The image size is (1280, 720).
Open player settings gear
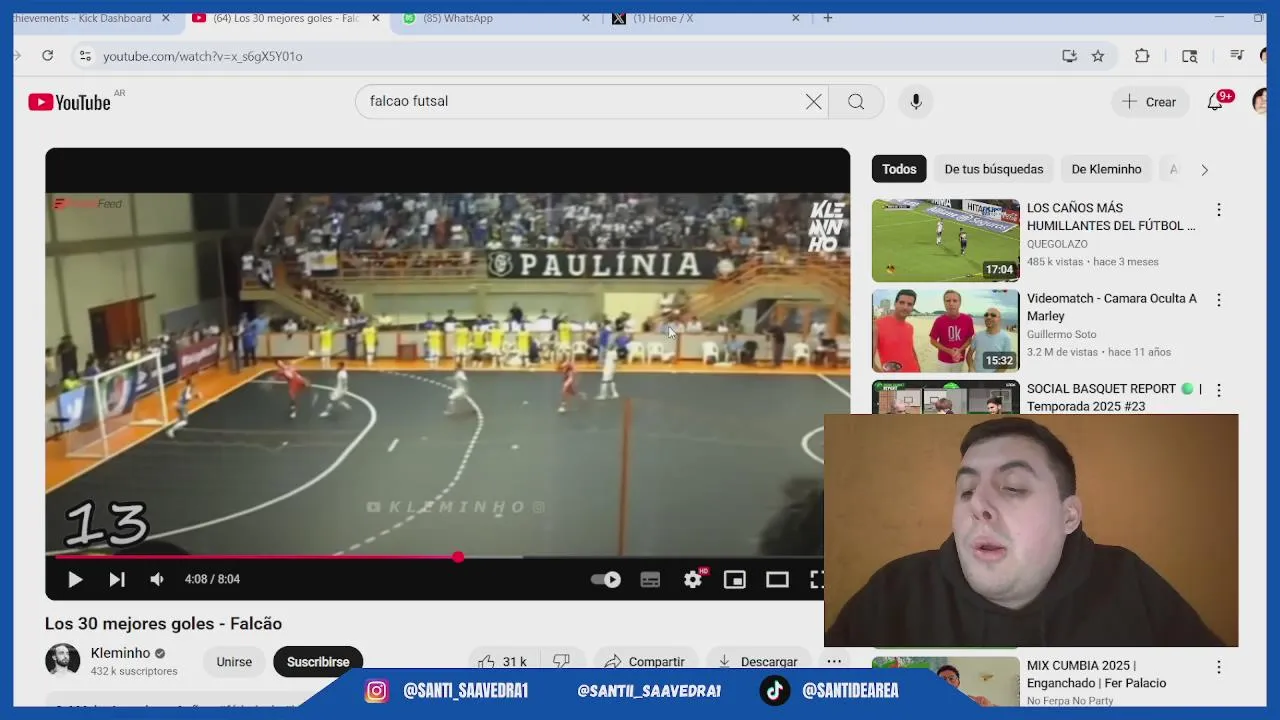click(x=693, y=579)
